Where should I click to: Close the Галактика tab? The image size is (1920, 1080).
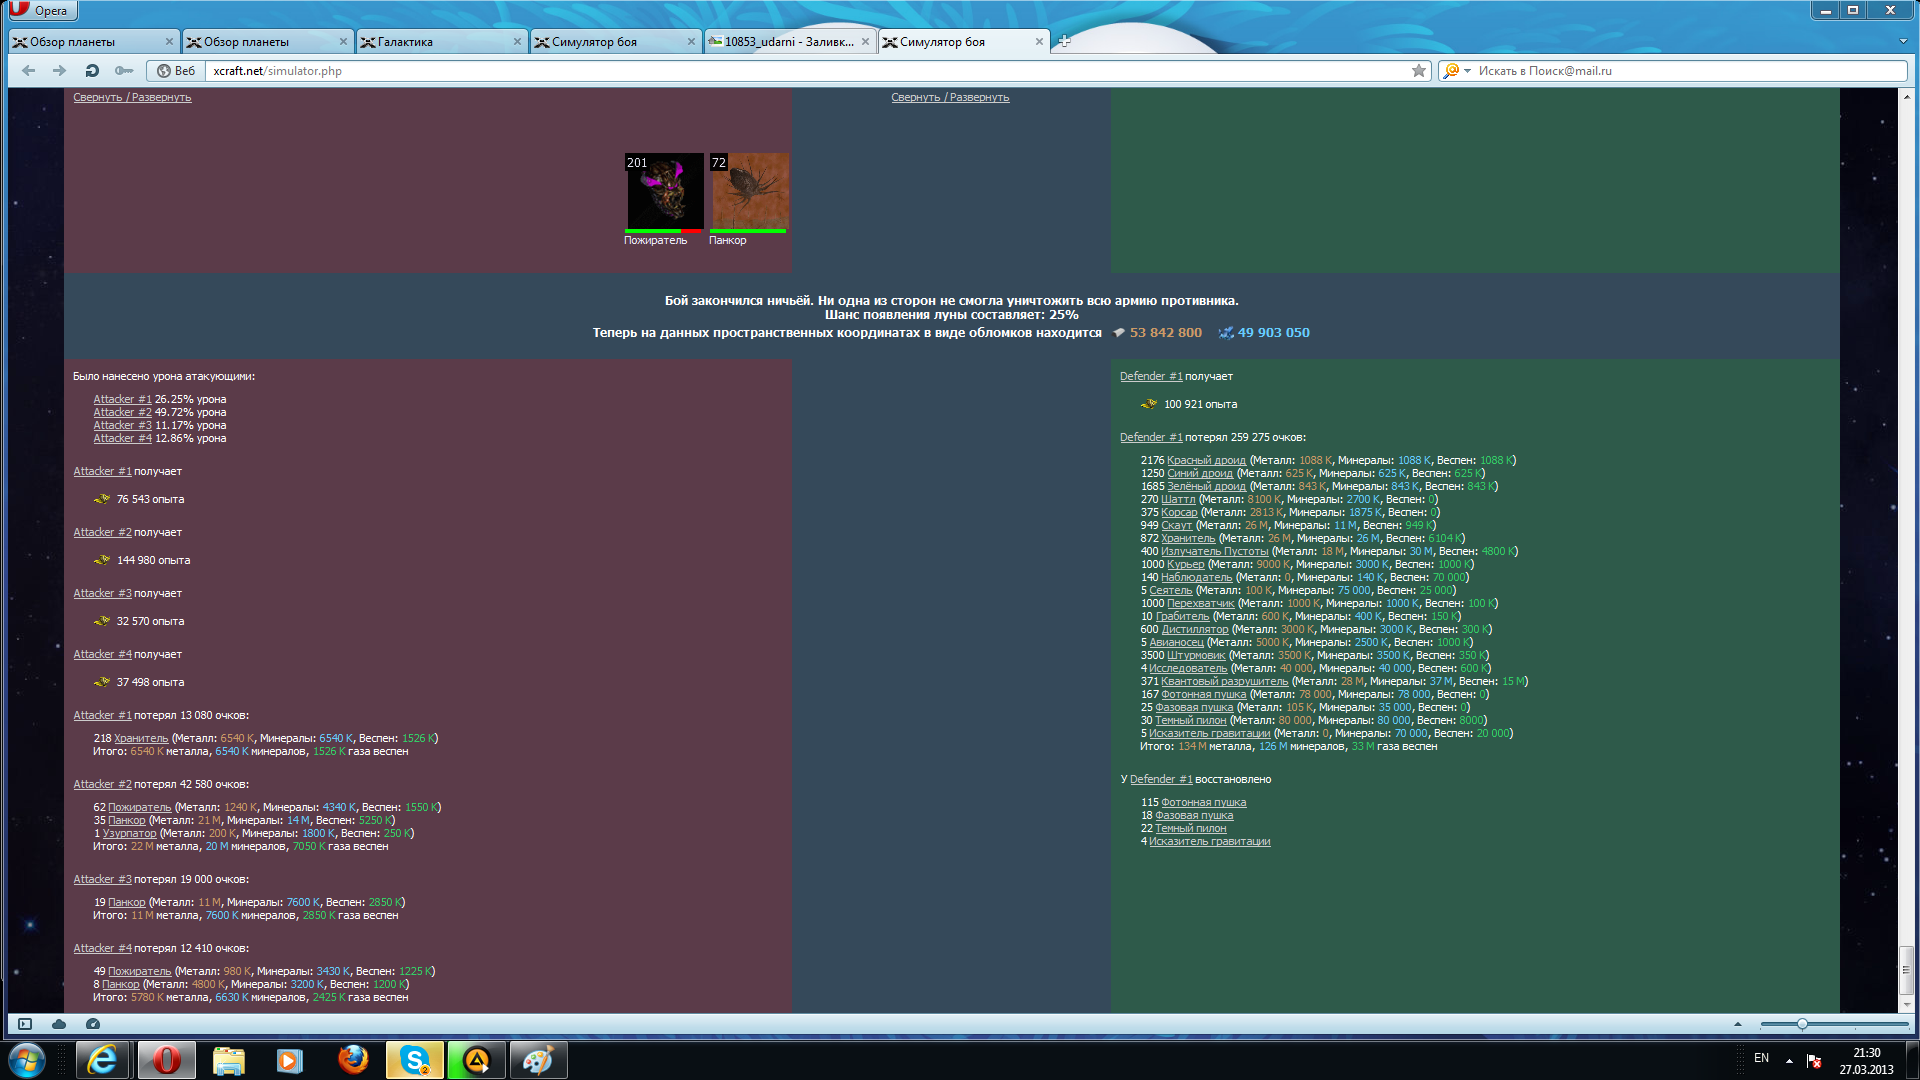point(517,42)
